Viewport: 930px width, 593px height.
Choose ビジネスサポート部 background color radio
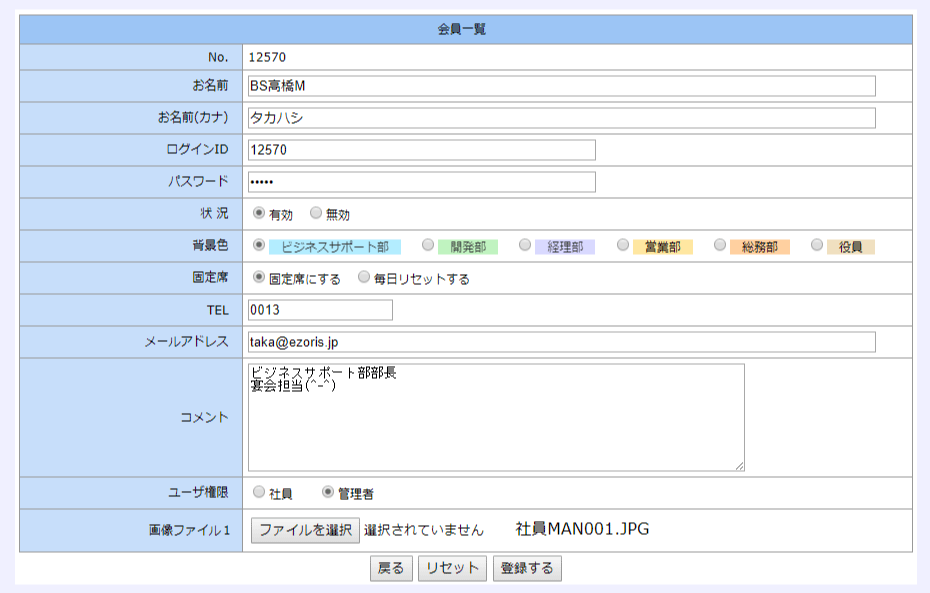pyautogui.click(x=259, y=245)
